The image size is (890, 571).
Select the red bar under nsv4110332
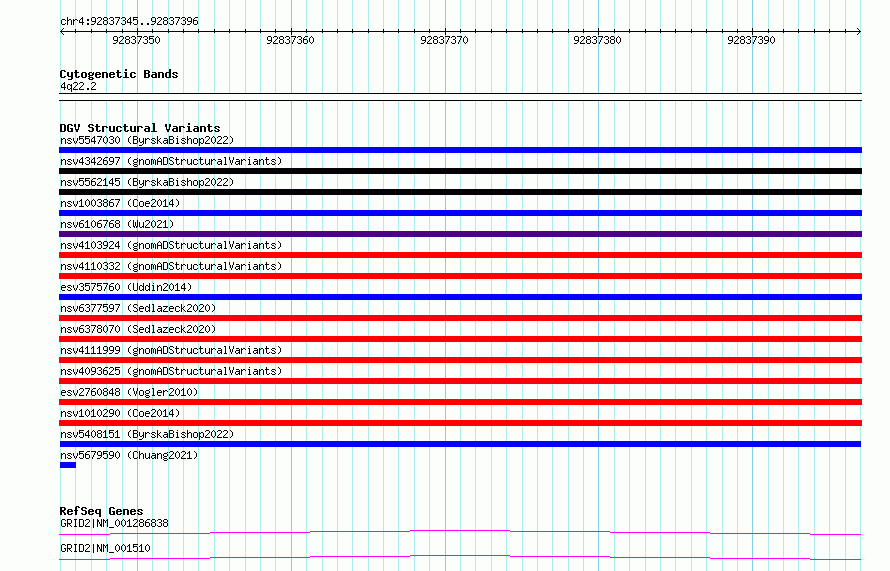(x=460, y=276)
